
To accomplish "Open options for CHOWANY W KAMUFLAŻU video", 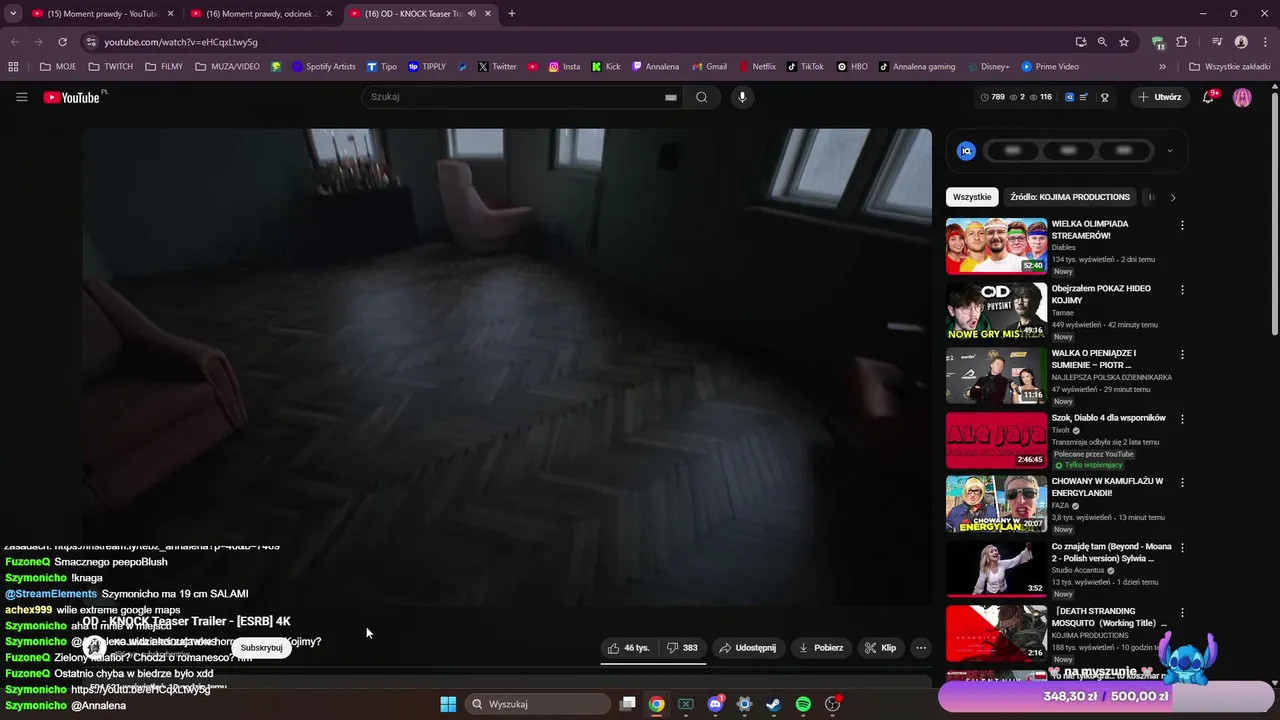I will coord(1182,483).
